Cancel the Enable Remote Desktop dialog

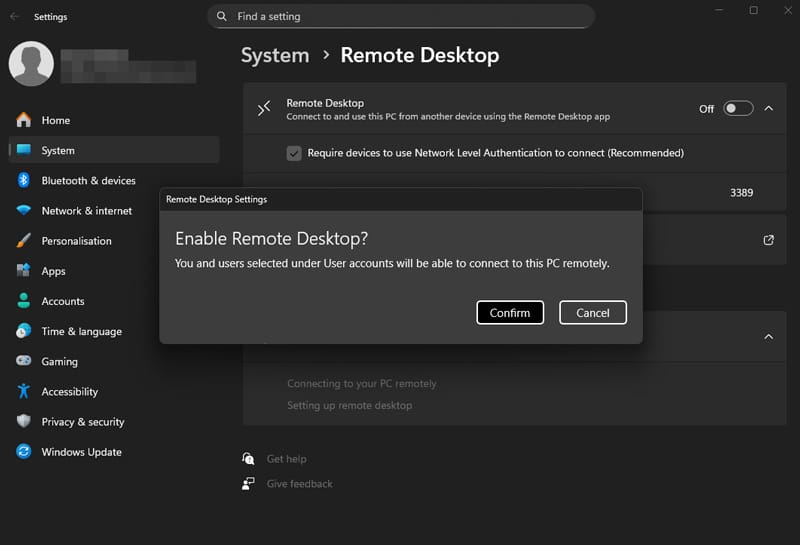592,313
